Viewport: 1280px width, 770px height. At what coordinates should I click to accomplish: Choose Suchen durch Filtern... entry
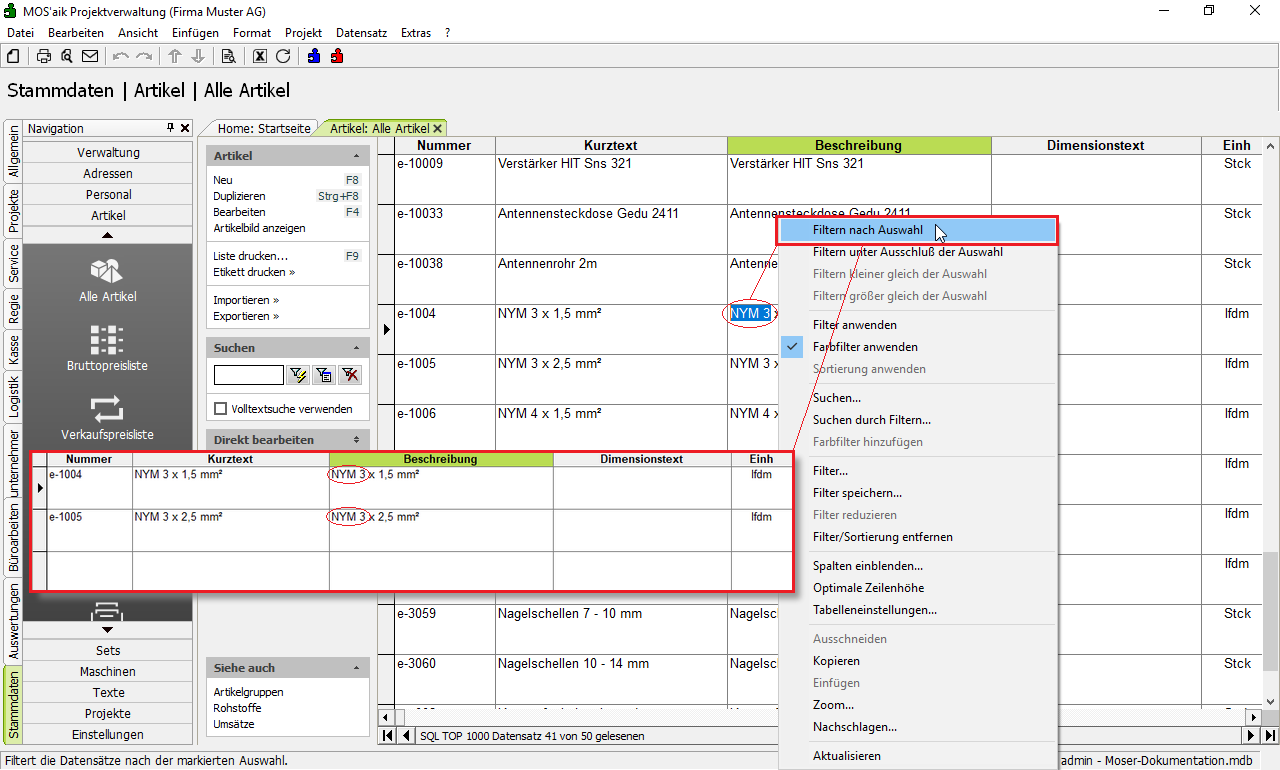click(872, 420)
